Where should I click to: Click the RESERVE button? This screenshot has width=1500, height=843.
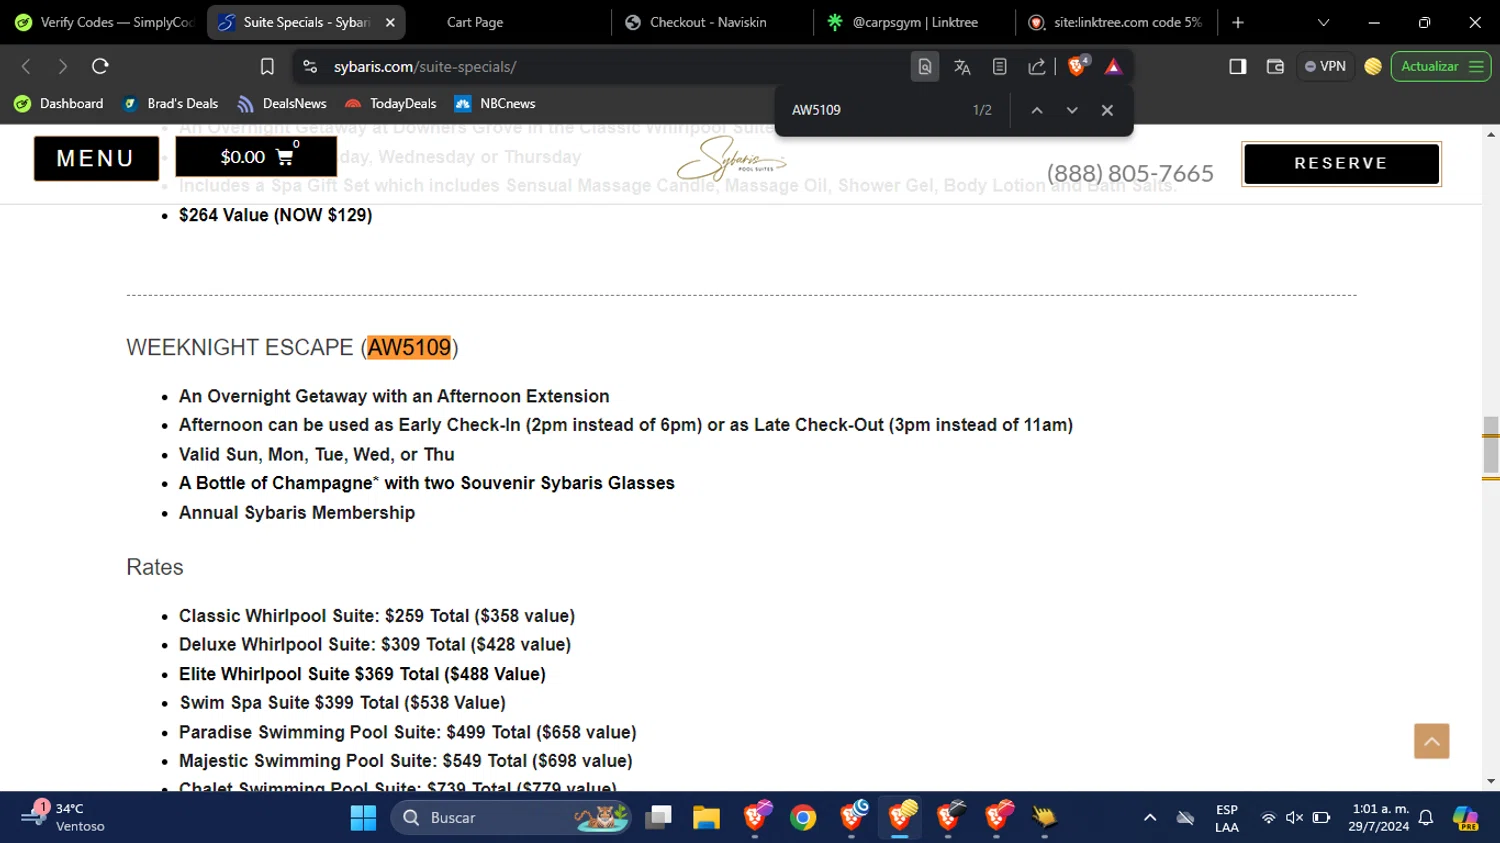point(1341,163)
